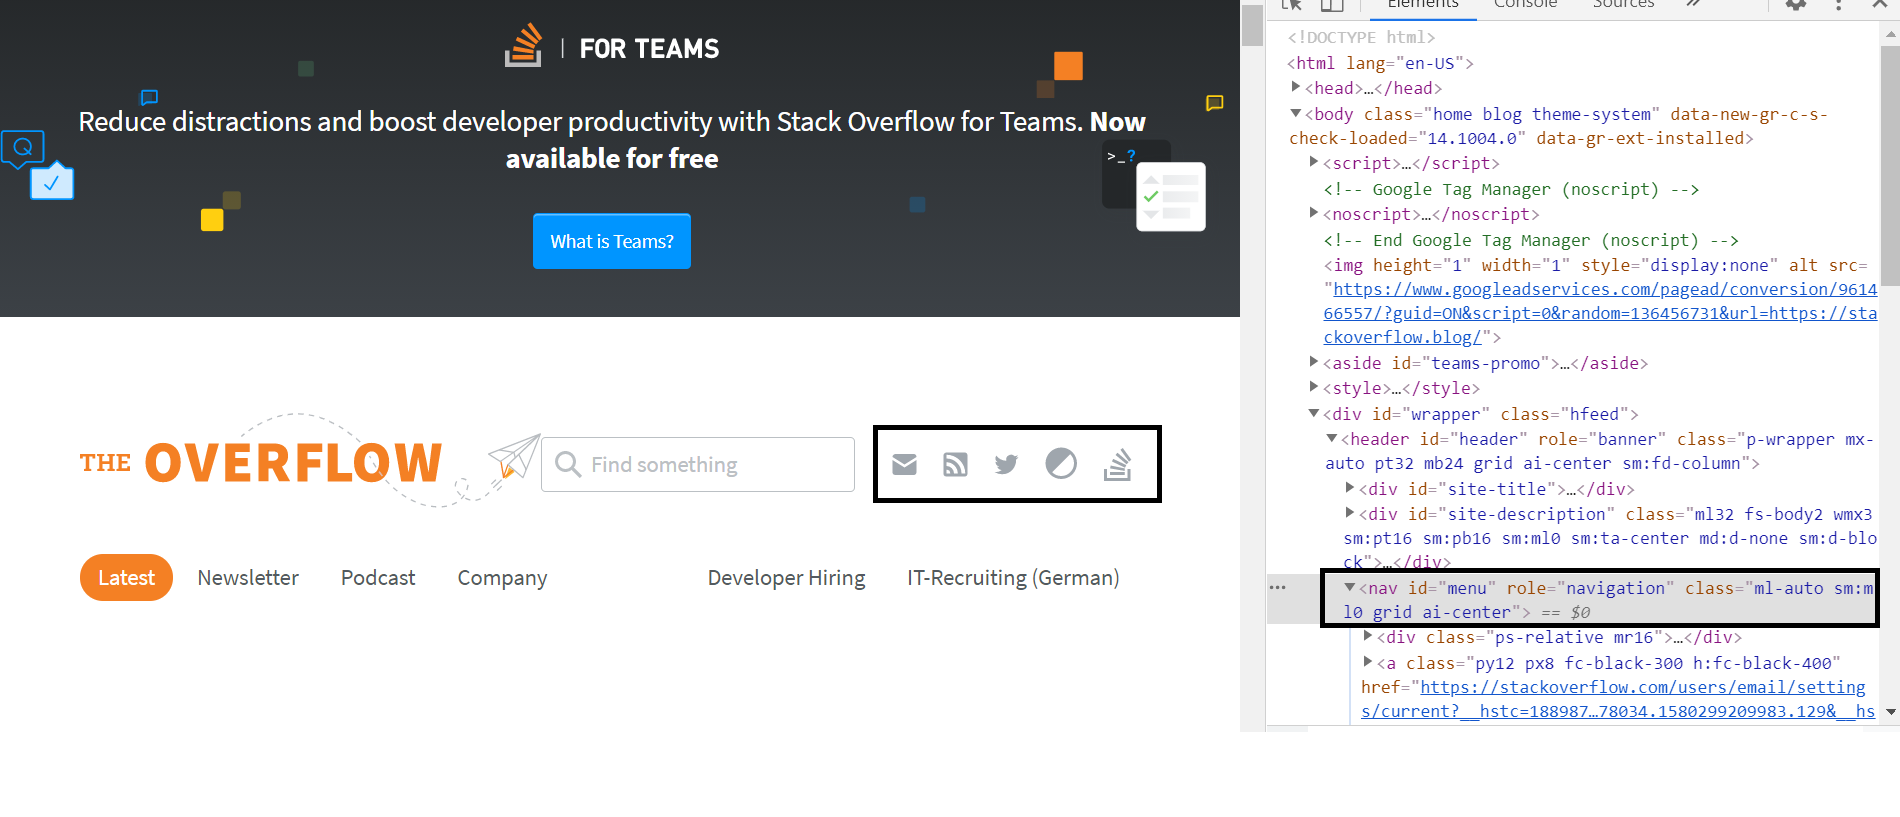
Task: Click the ellipsis beside the selected nav row
Action: (x=1278, y=587)
